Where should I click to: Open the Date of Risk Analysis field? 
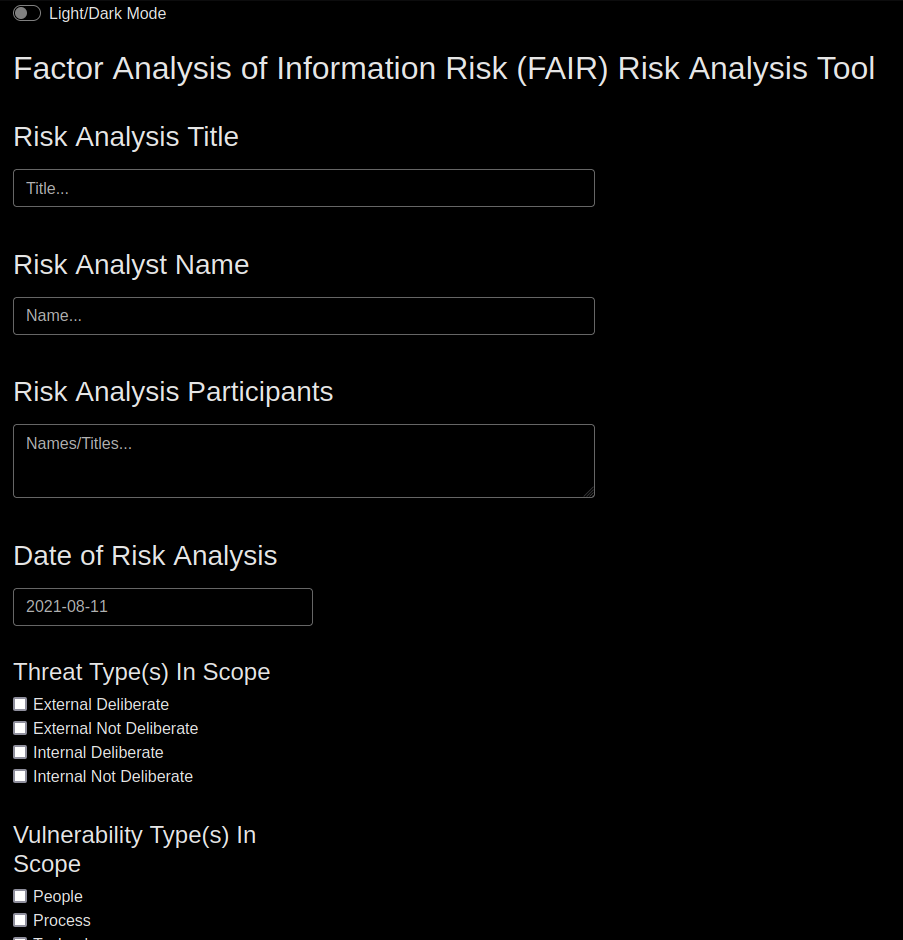(x=163, y=607)
